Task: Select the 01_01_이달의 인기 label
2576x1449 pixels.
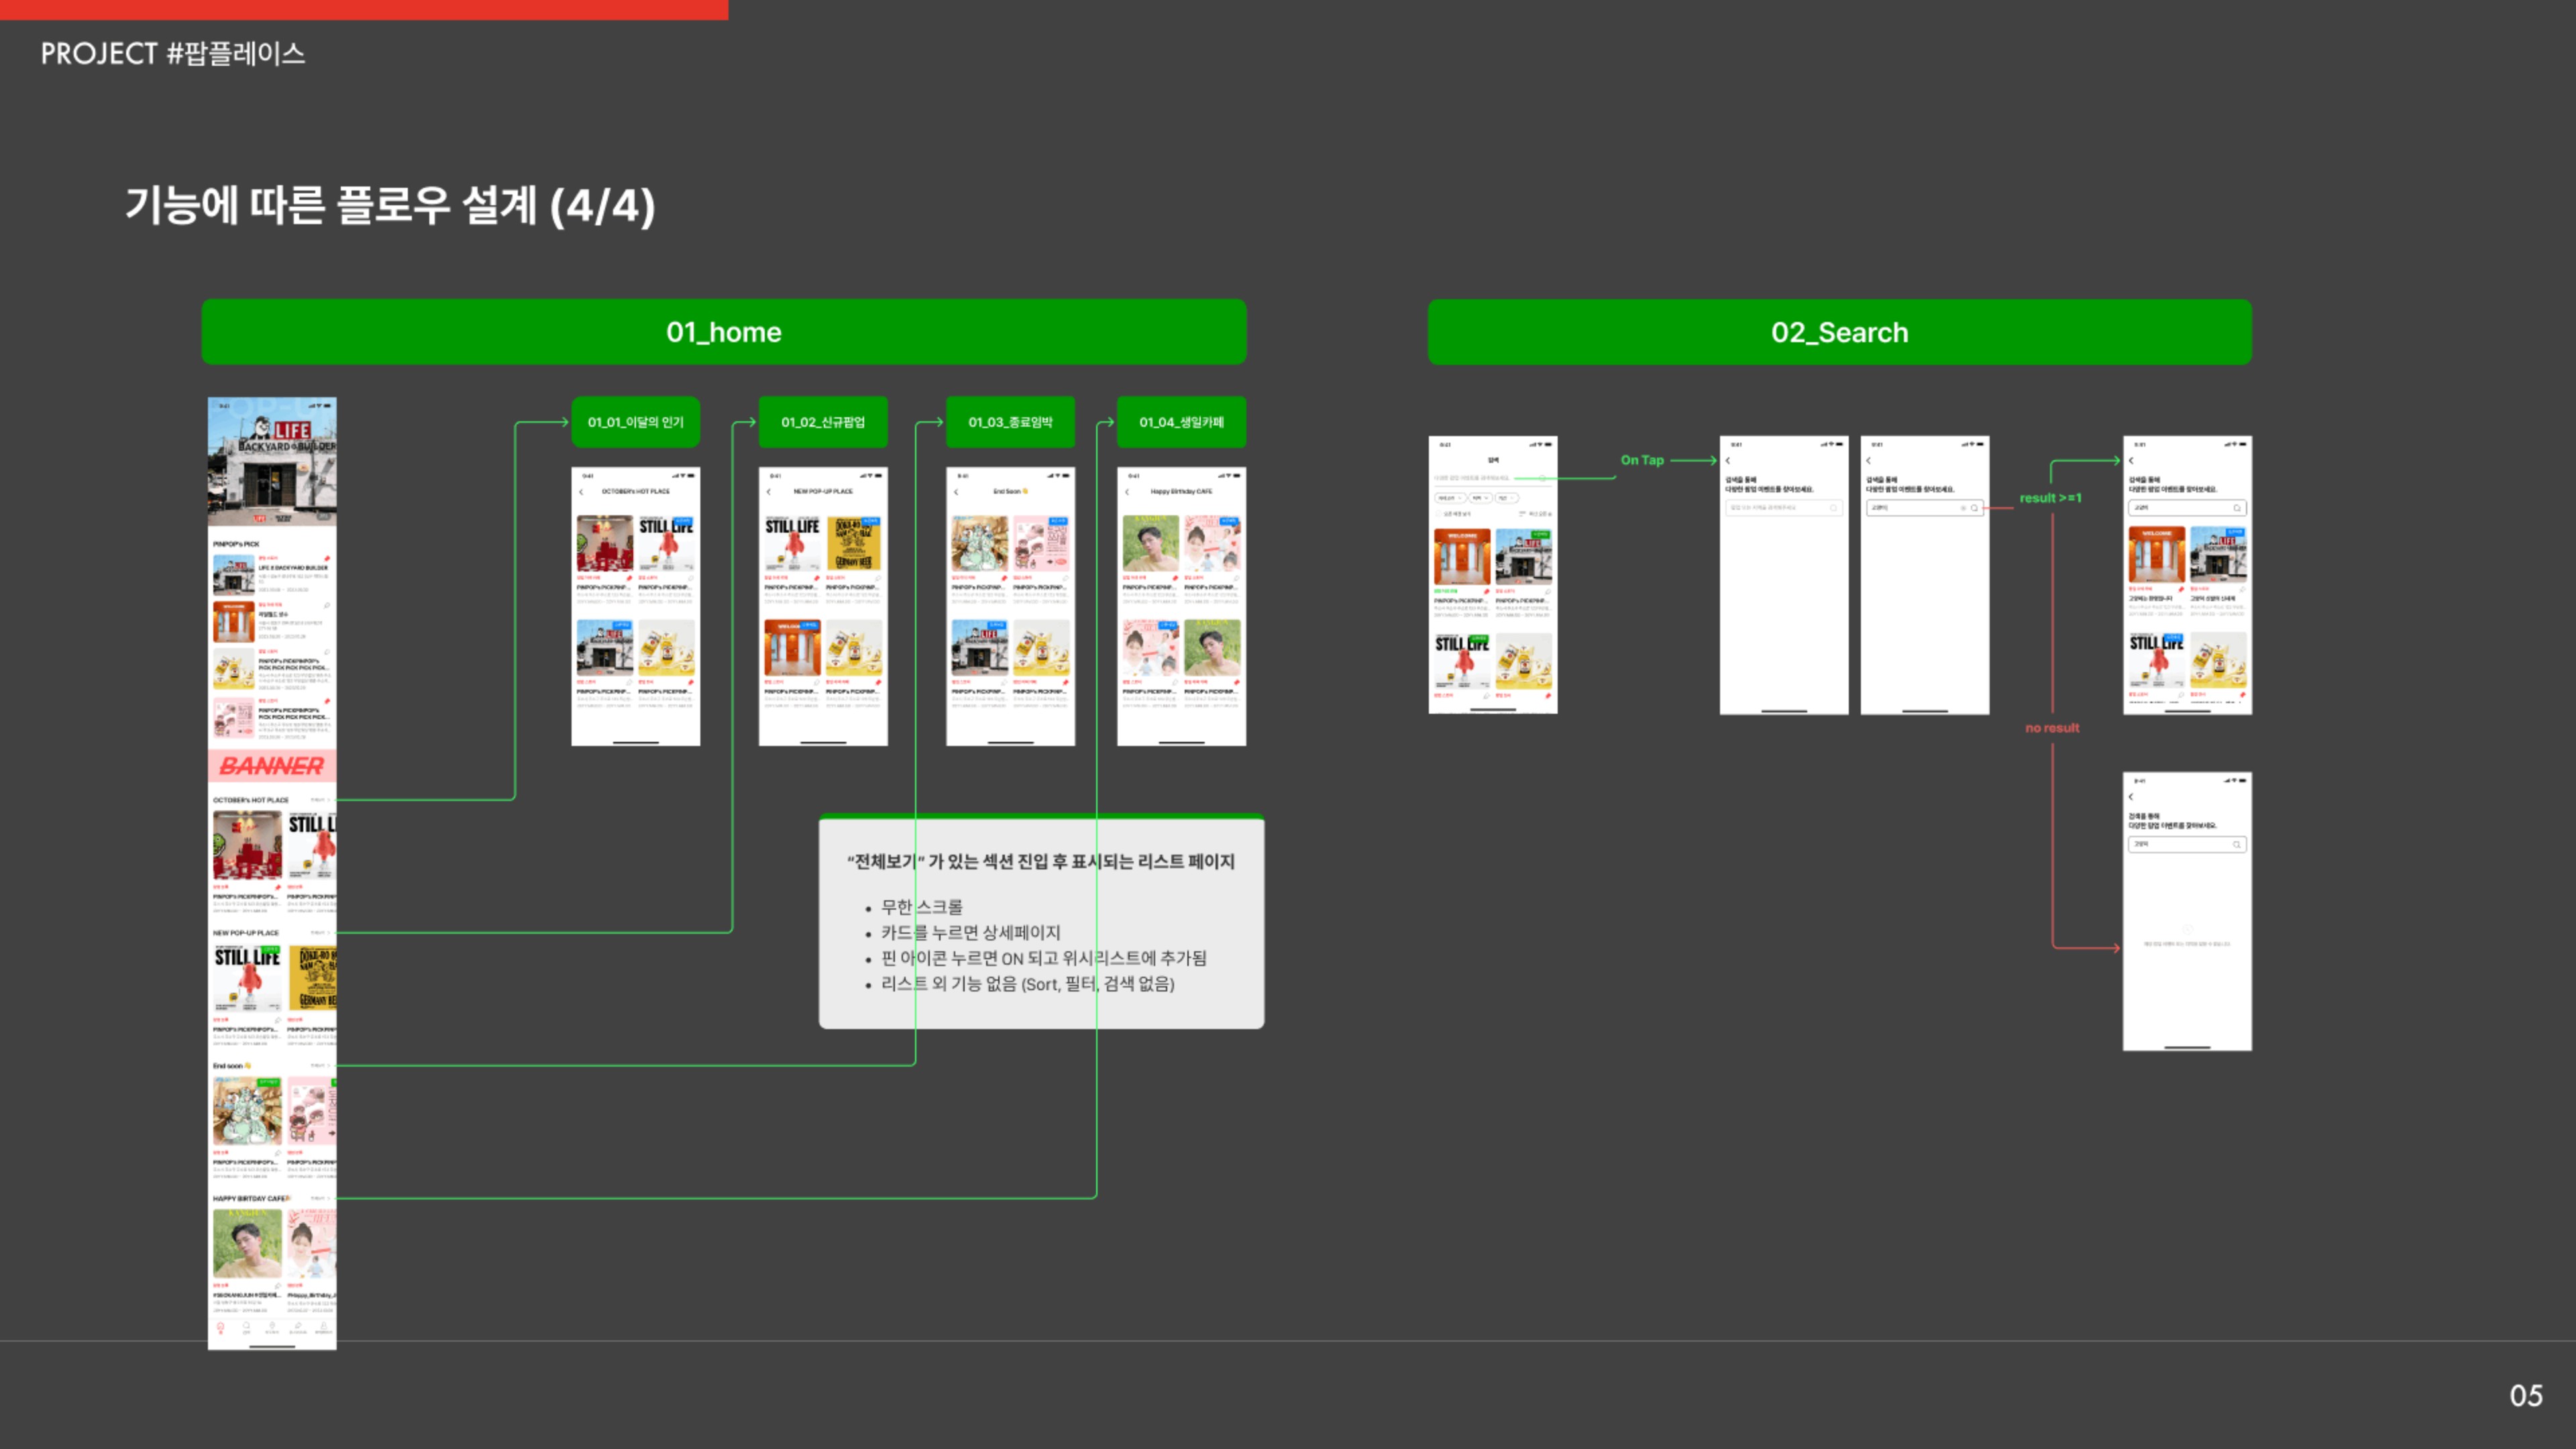Action: coord(636,422)
